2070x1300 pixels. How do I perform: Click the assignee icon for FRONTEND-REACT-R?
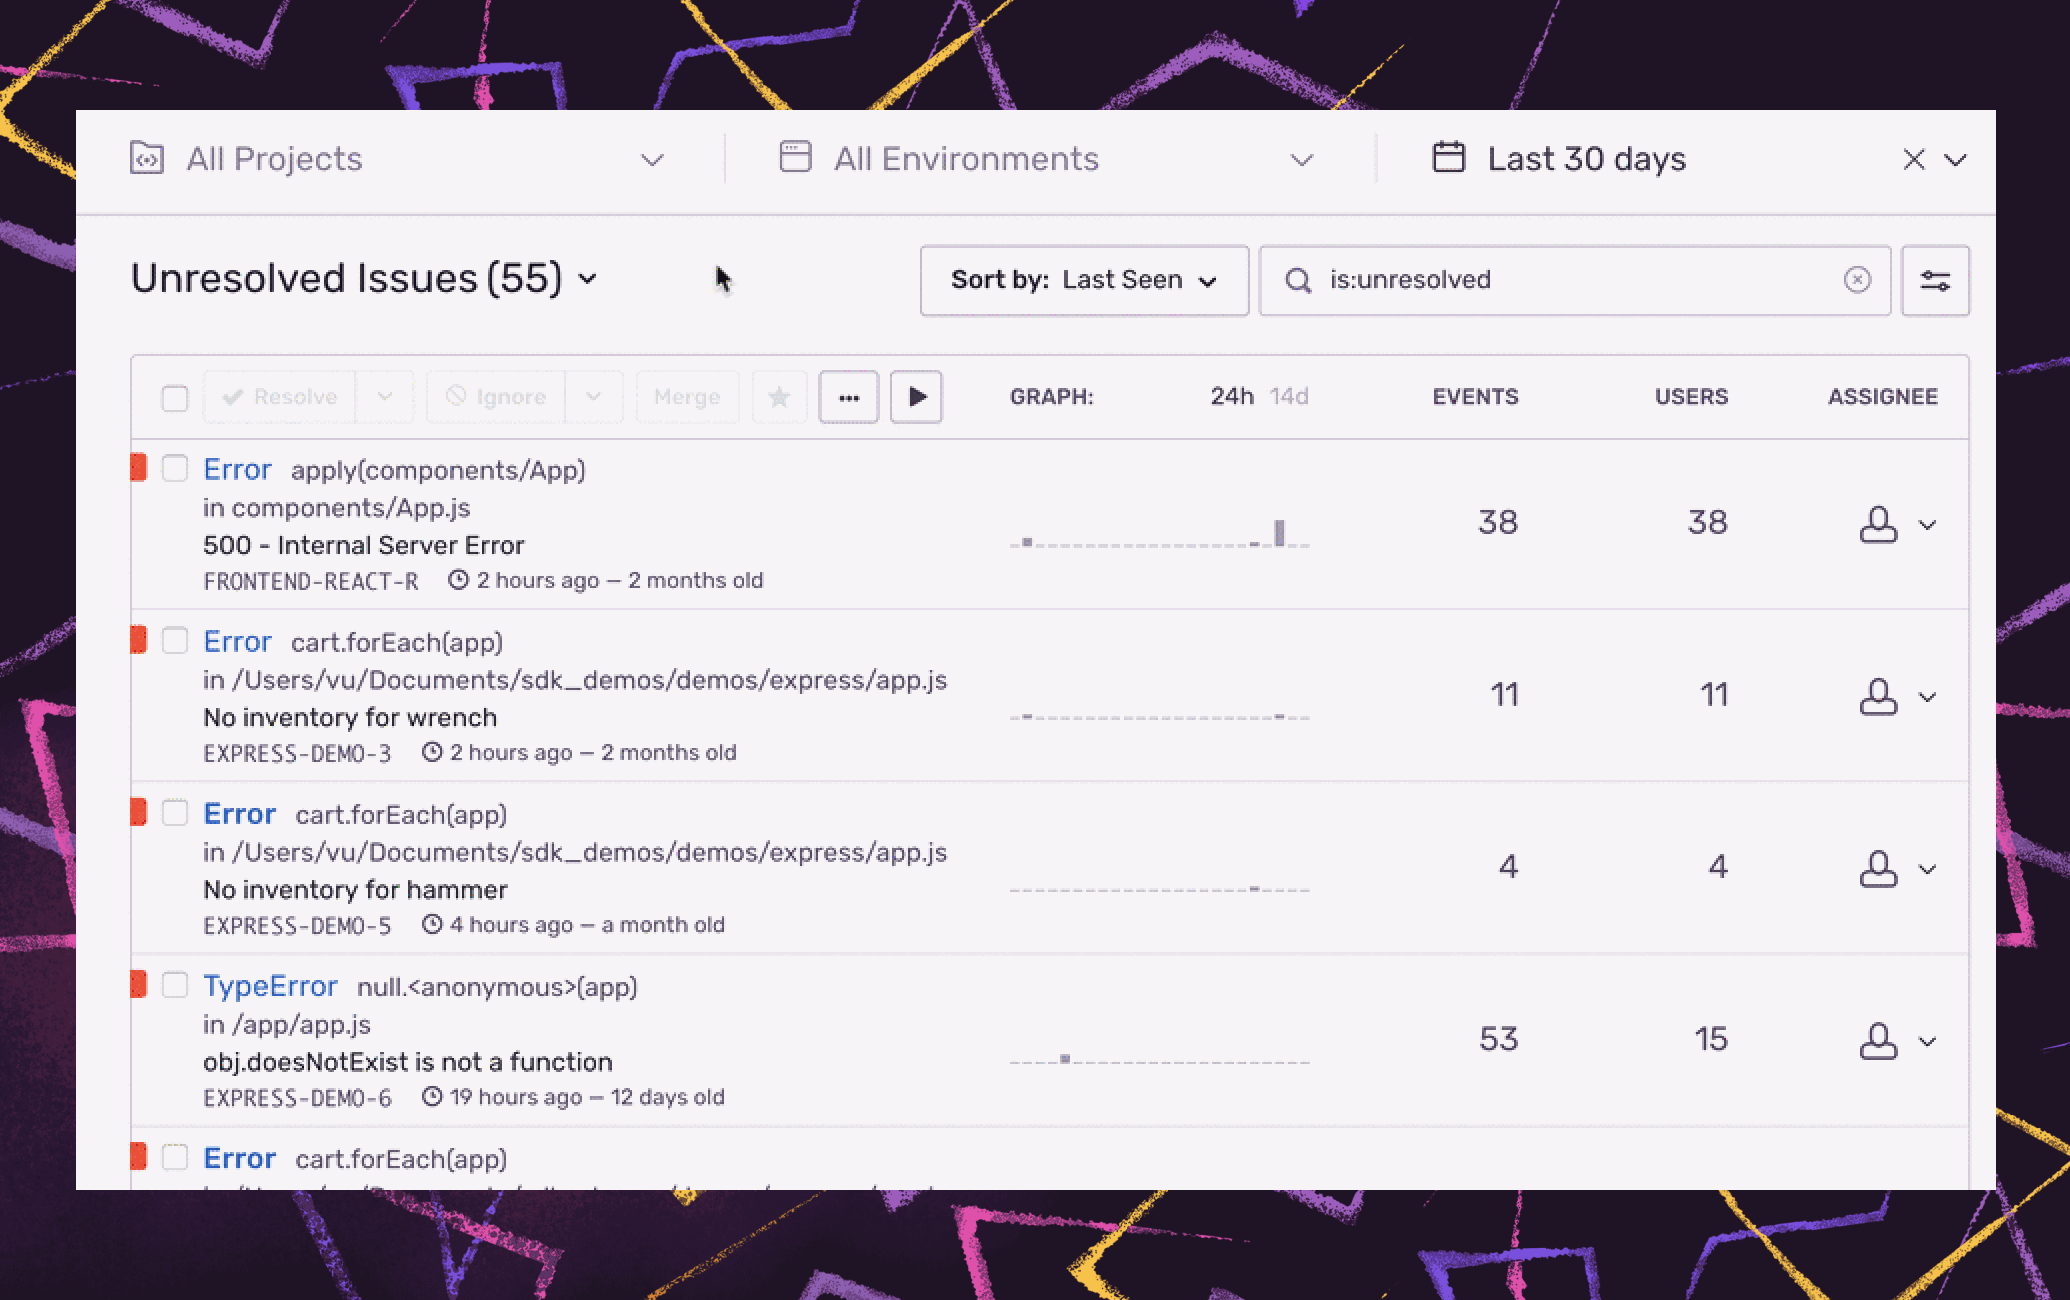[1878, 524]
